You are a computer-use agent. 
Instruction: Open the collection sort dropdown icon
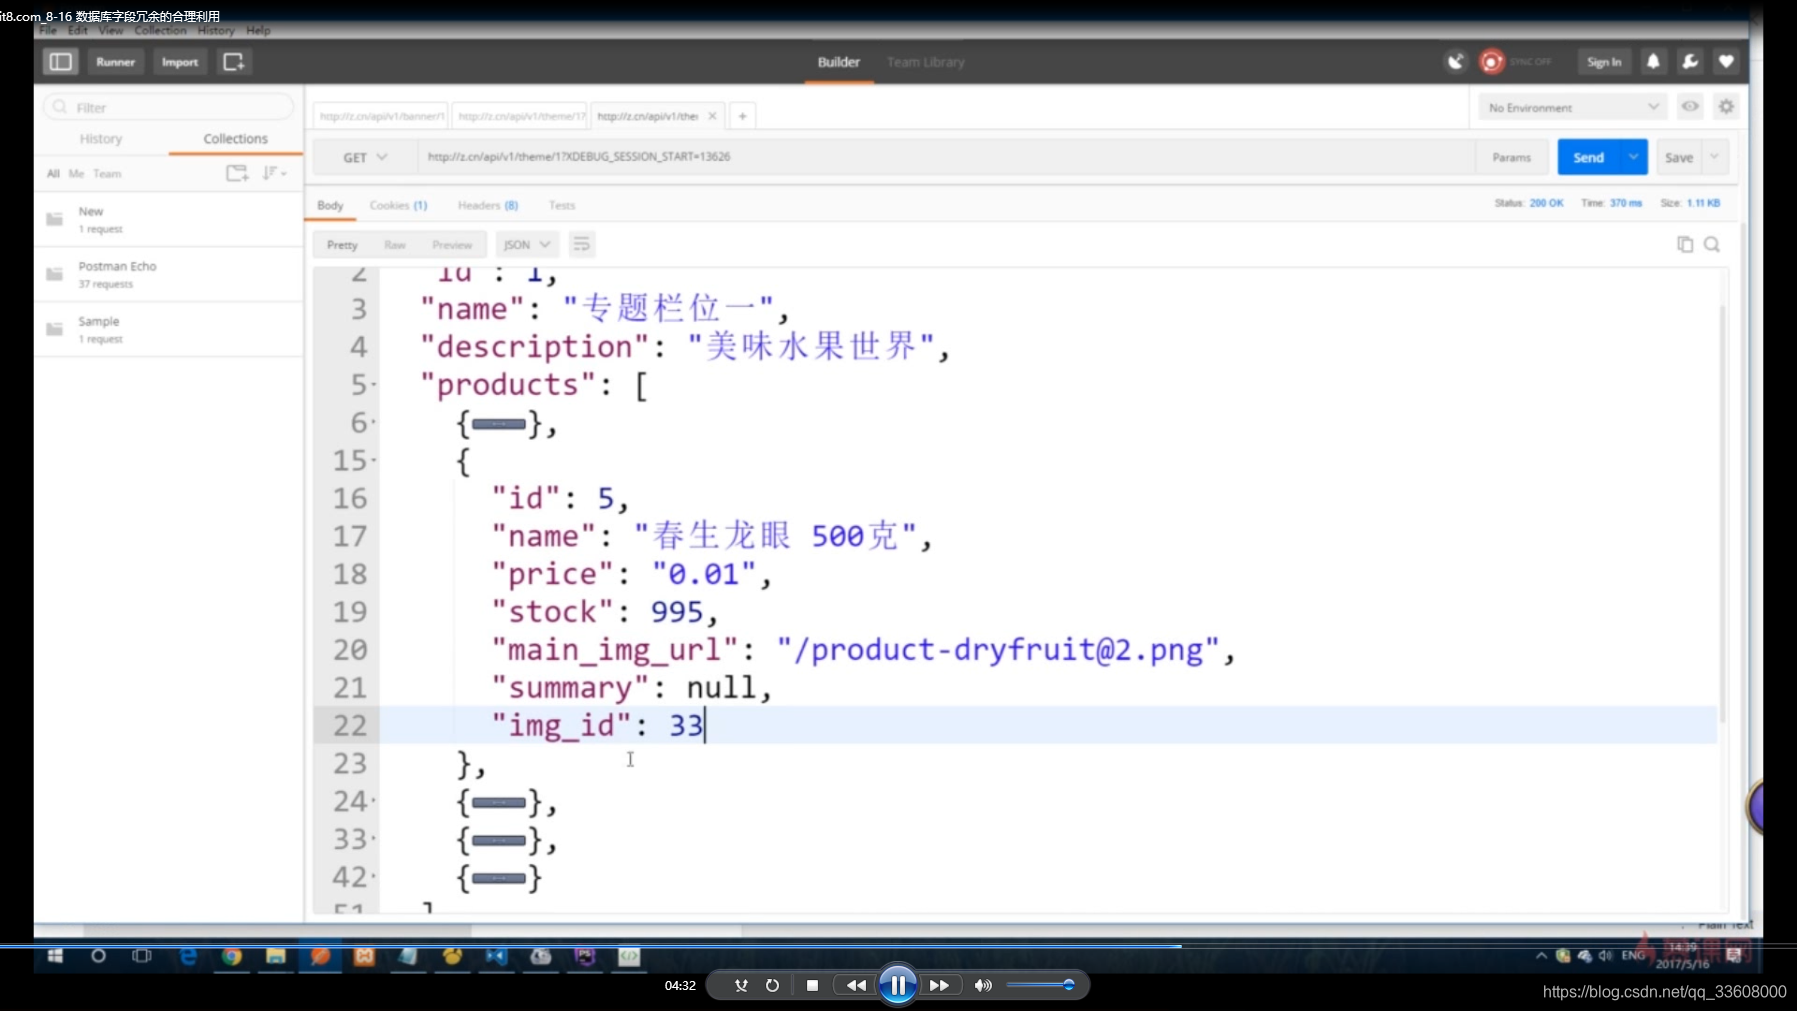click(274, 173)
